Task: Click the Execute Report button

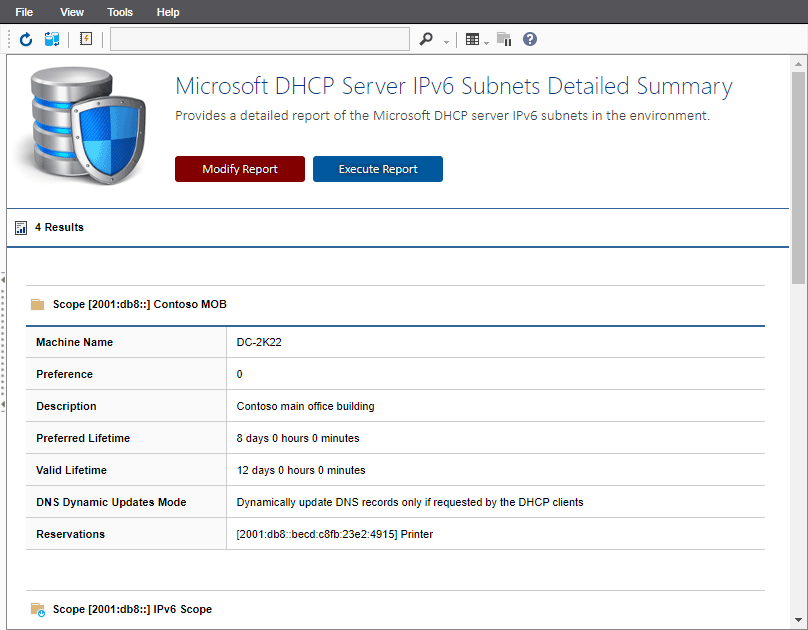Action: (x=378, y=169)
